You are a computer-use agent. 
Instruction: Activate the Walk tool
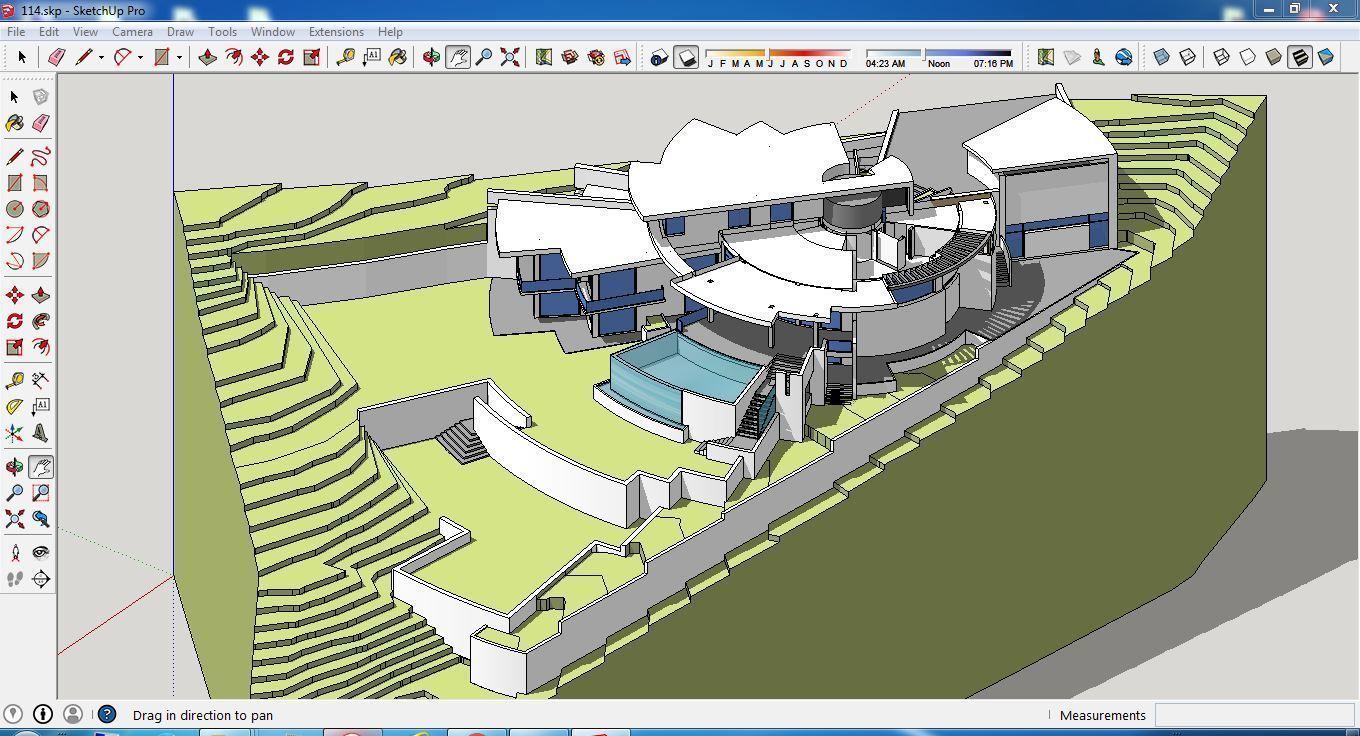pyautogui.click(x=15, y=579)
